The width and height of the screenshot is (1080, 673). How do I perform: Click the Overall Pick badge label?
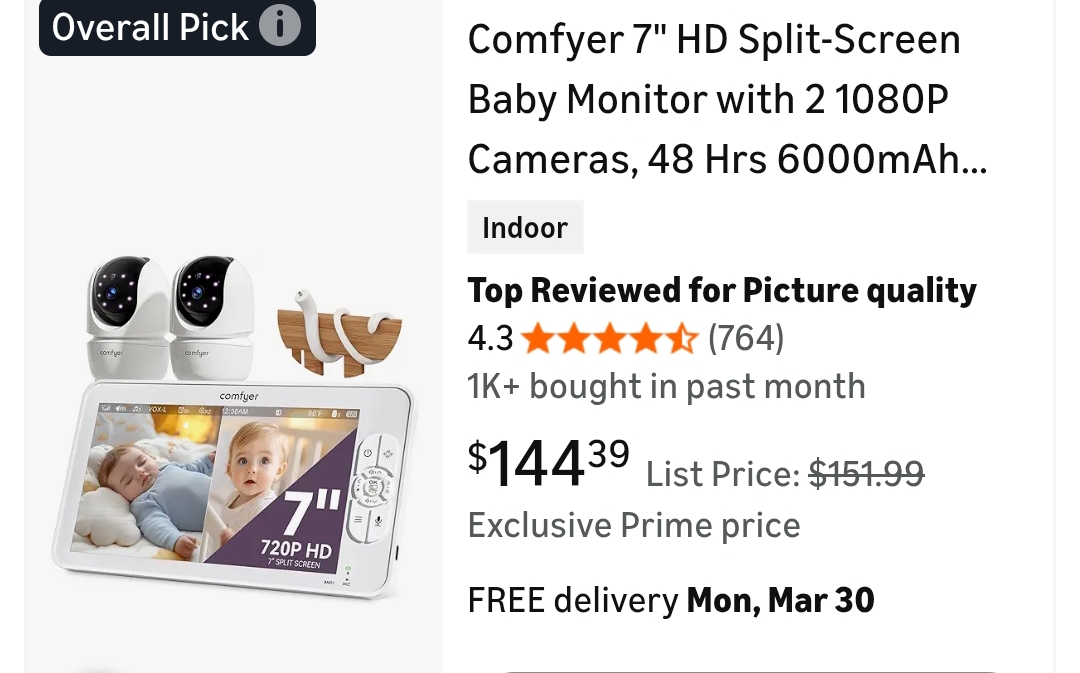150,27
